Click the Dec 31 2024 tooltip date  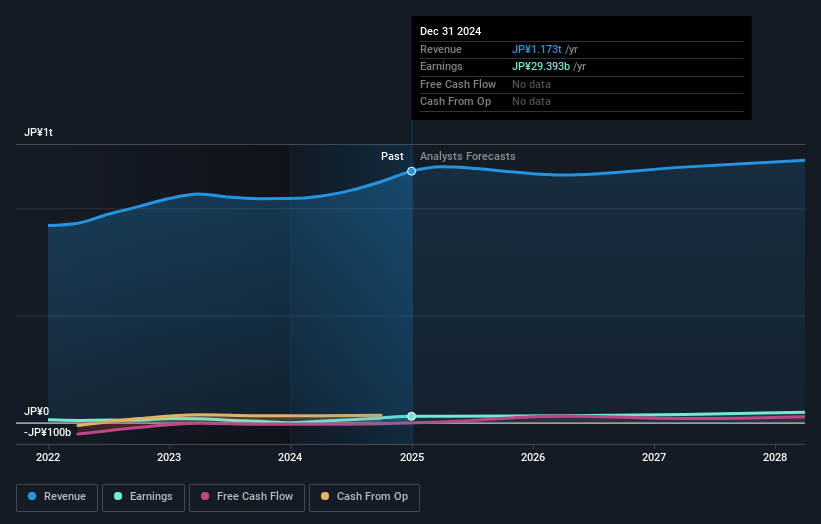pos(450,31)
